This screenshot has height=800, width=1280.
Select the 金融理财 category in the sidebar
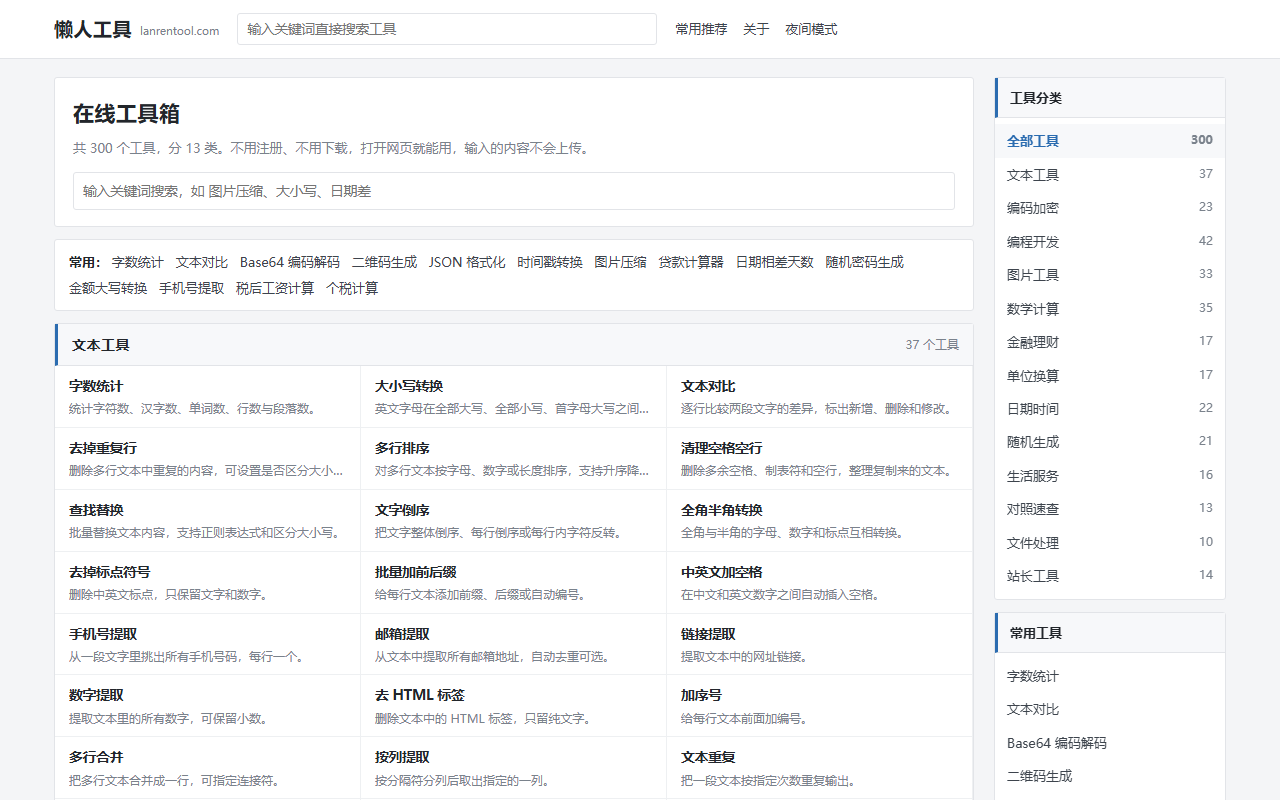coord(1110,342)
